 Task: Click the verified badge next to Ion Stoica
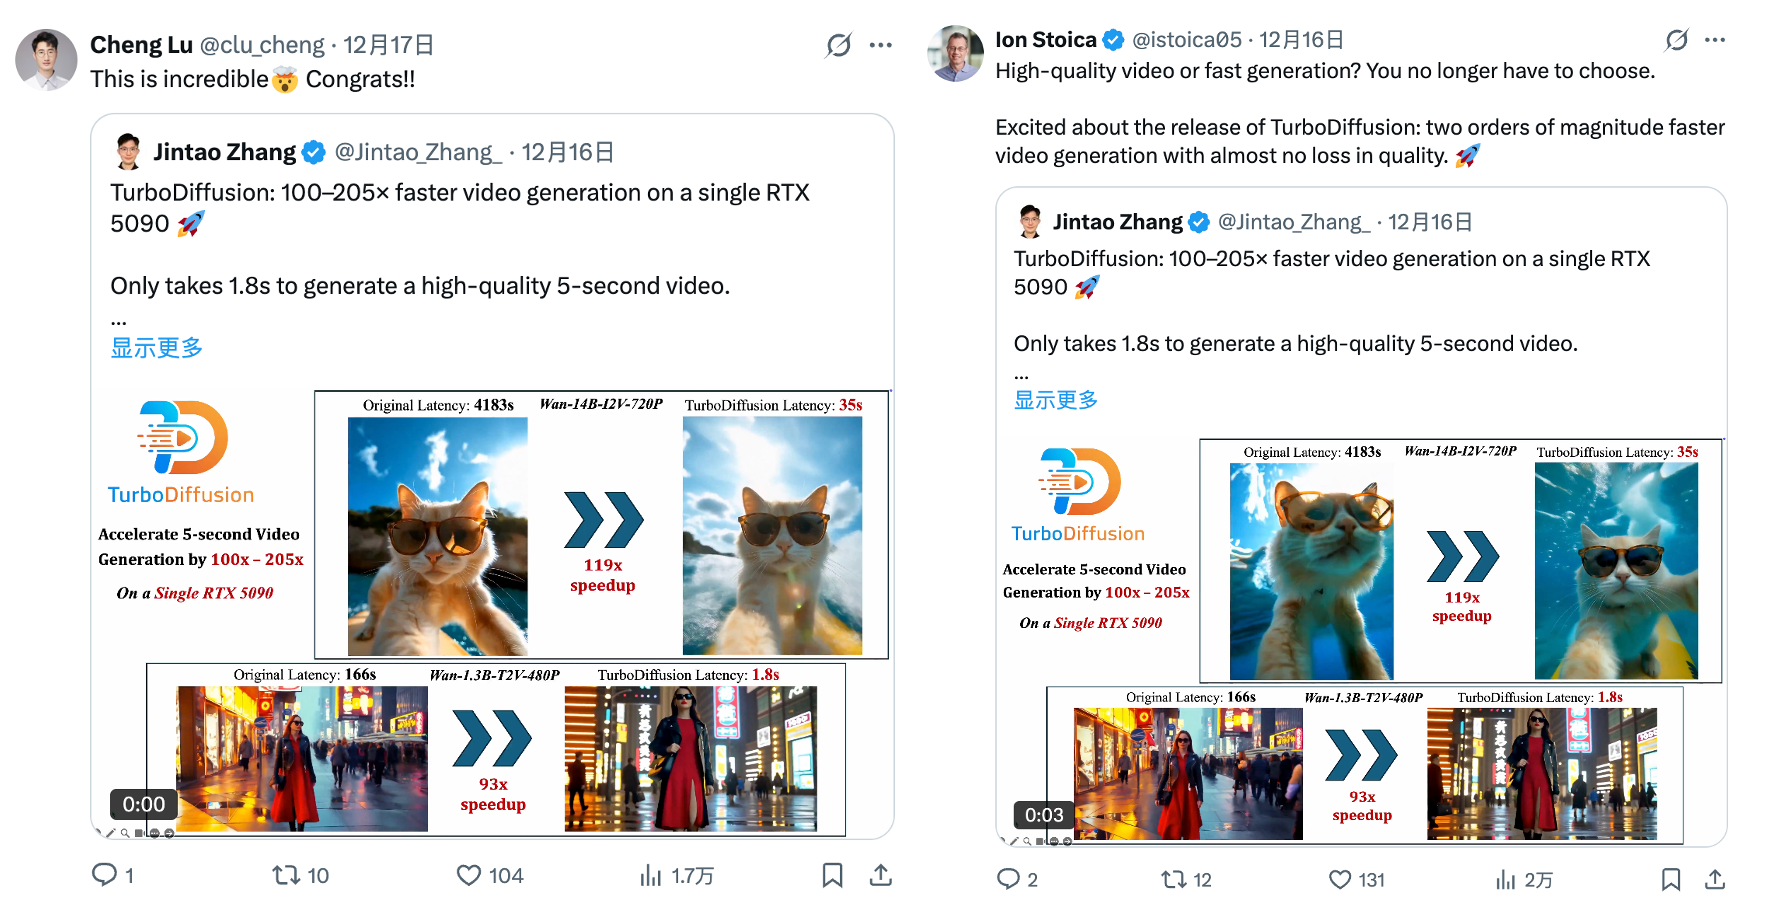pyautogui.click(x=1112, y=40)
